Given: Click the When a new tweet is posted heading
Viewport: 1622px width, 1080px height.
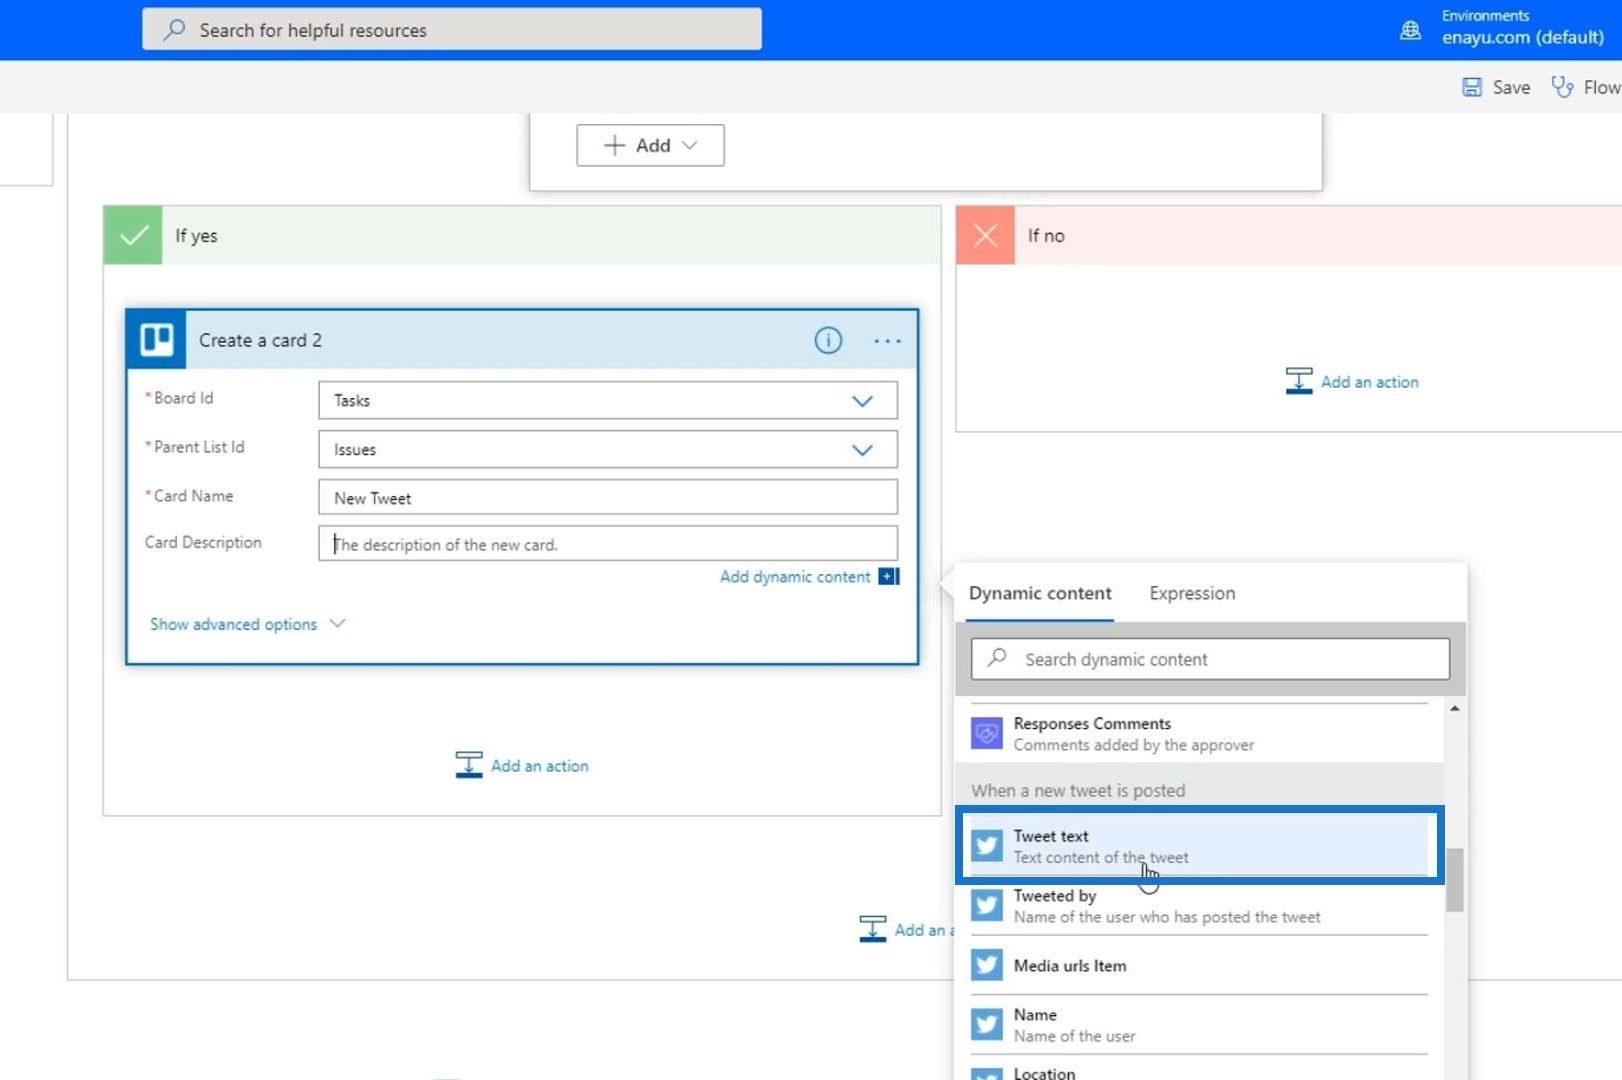Looking at the screenshot, I should point(1078,790).
